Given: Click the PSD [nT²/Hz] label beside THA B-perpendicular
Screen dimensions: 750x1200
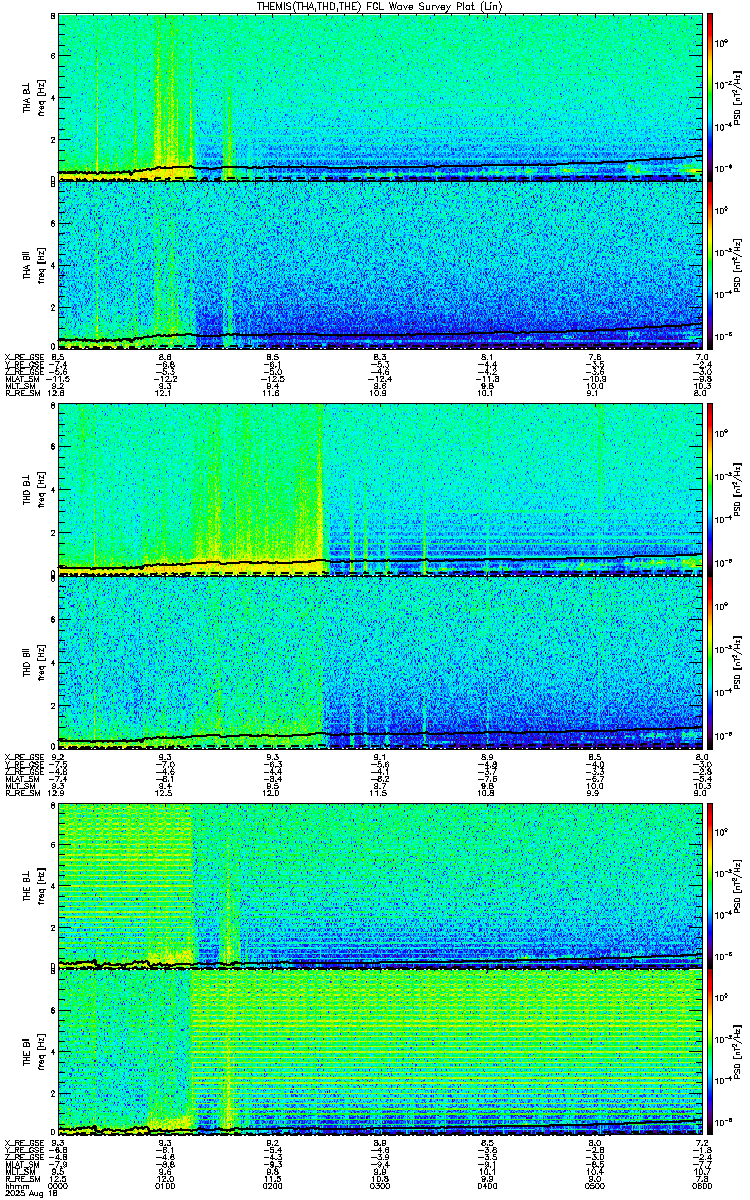Looking at the screenshot, I should click(x=735, y=97).
